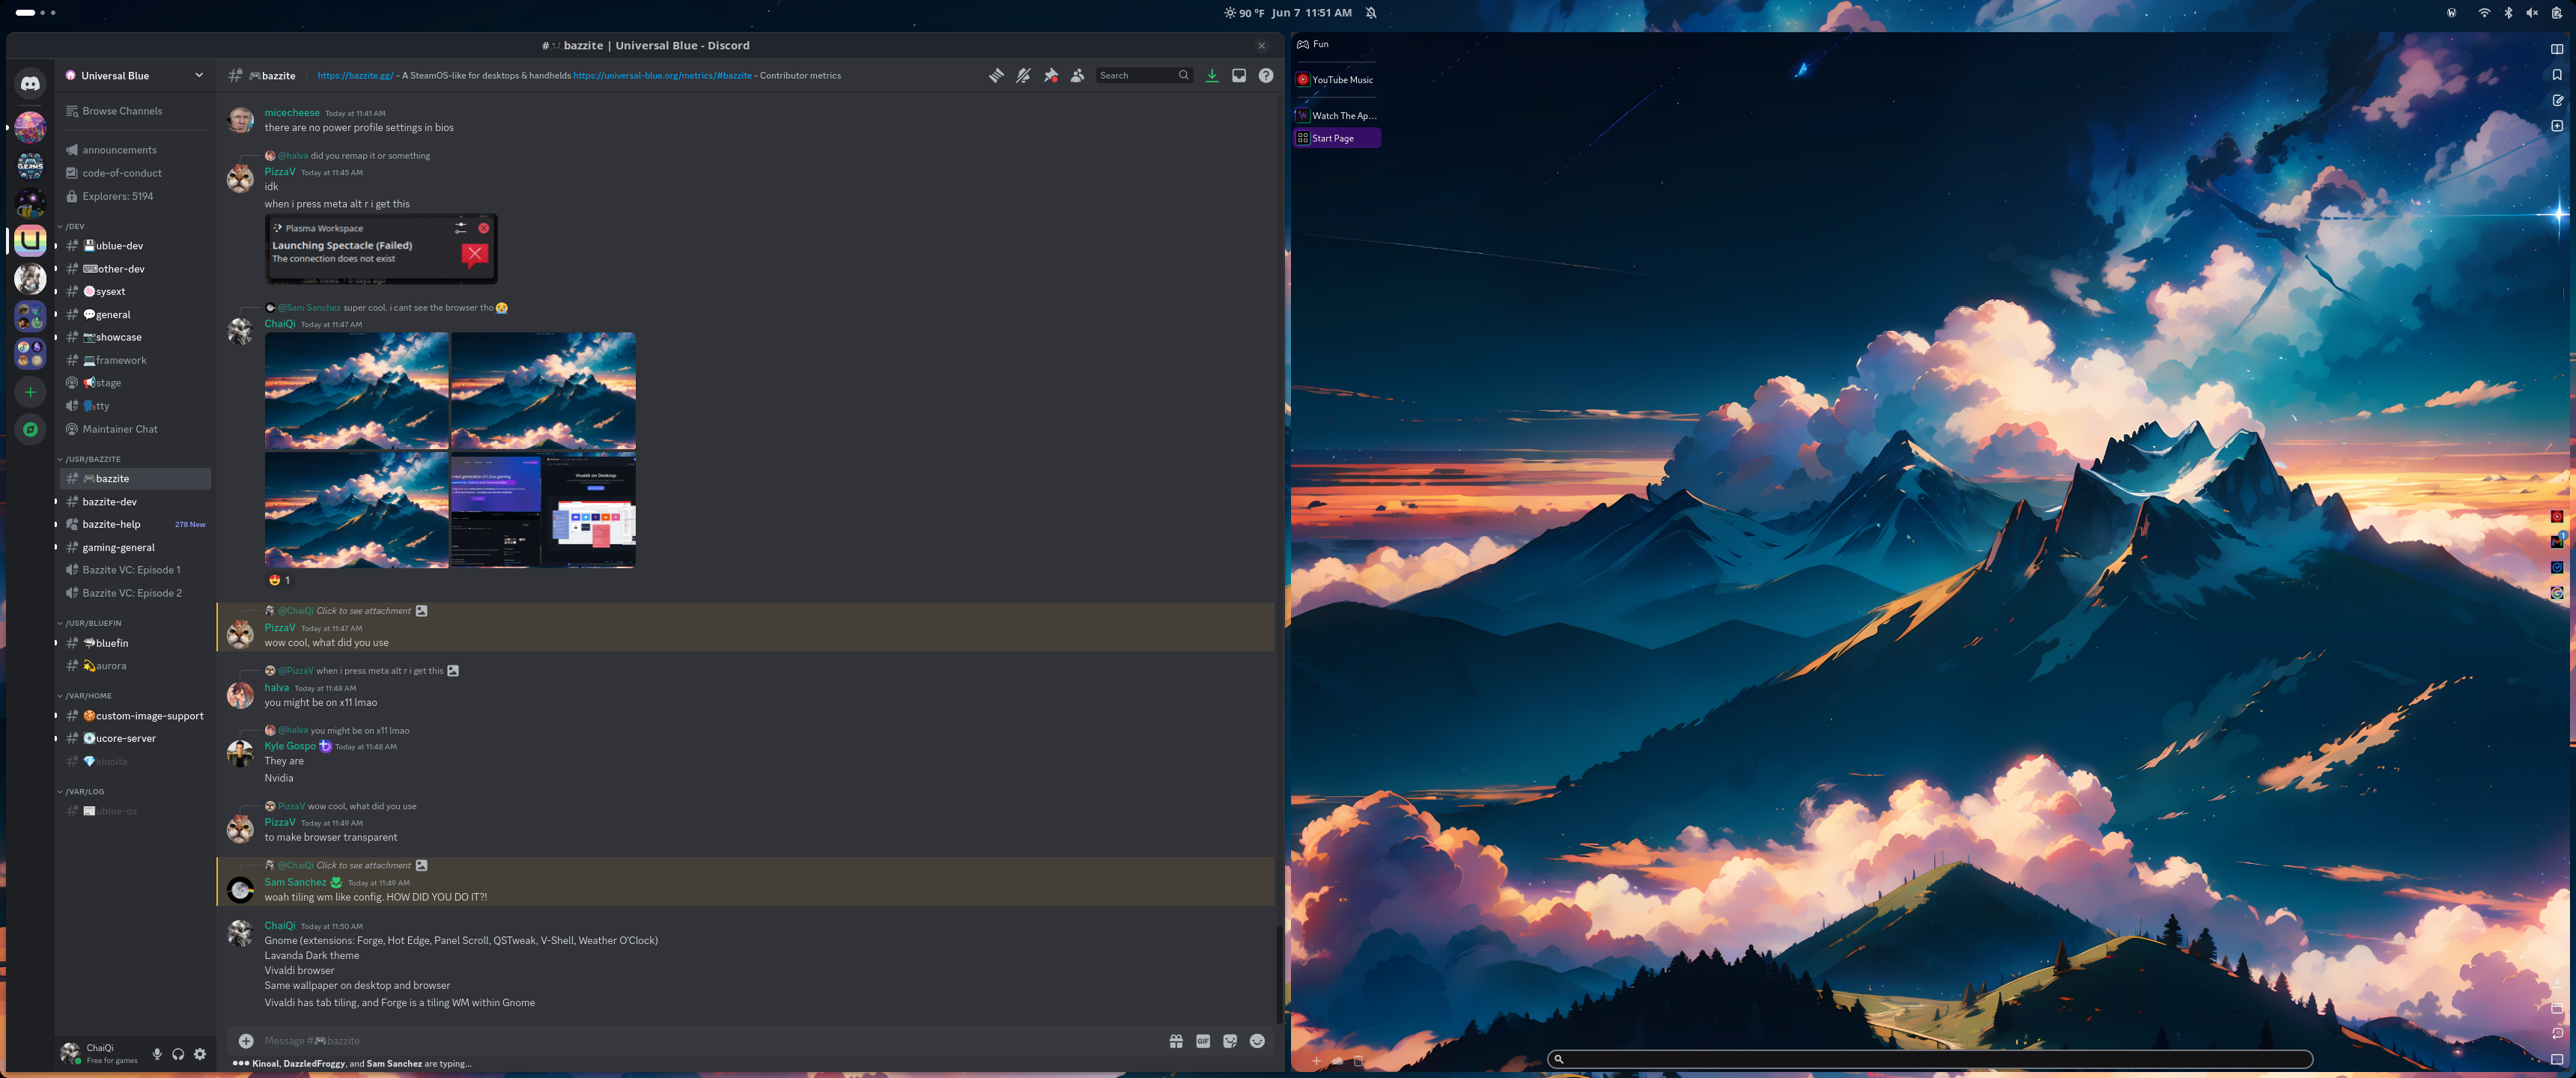The width and height of the screenshot is (2576, 1078).
Task: Click the green download updates icon
Action: tap(1211, 76)
